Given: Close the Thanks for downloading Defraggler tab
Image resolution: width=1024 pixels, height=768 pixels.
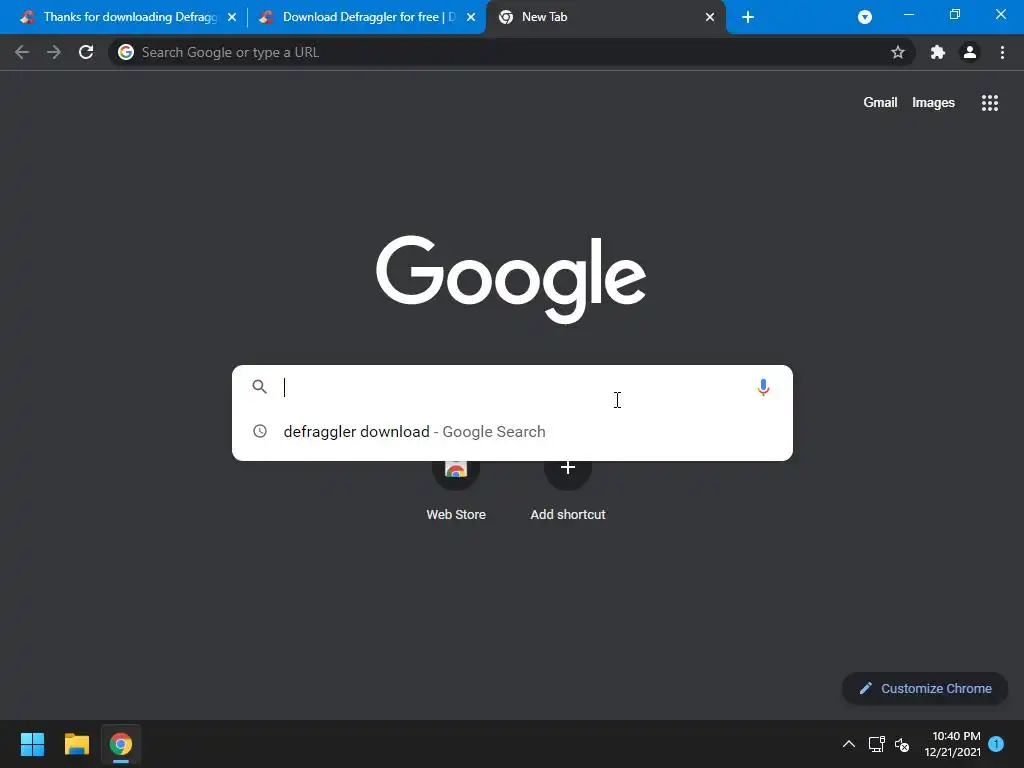Looking at the screenshot, I should (x=232, y=17).
